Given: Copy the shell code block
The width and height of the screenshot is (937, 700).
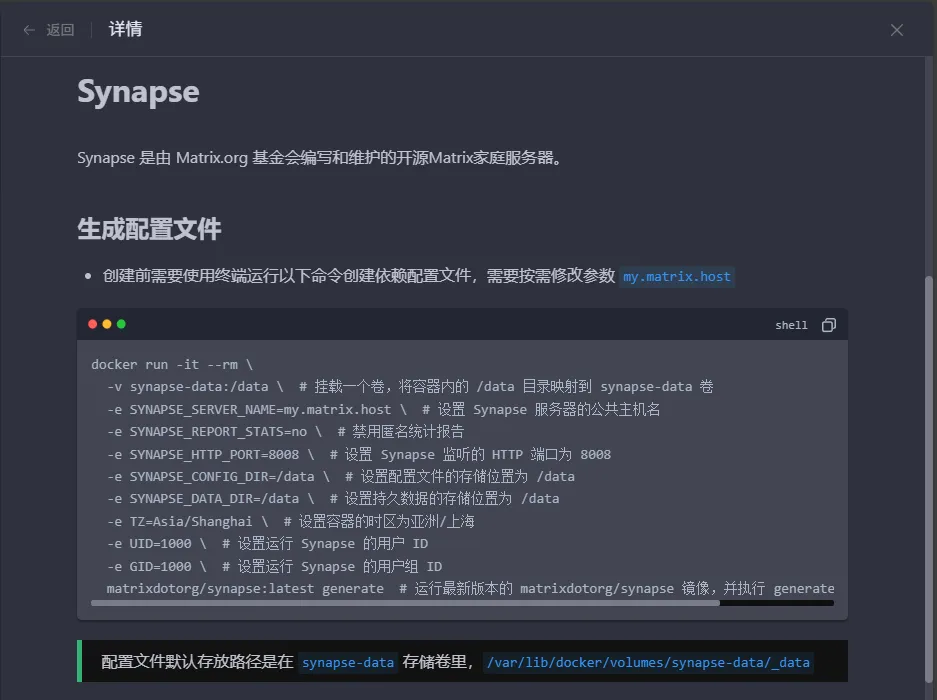Looking at the screenshot, I should point(828,325).
